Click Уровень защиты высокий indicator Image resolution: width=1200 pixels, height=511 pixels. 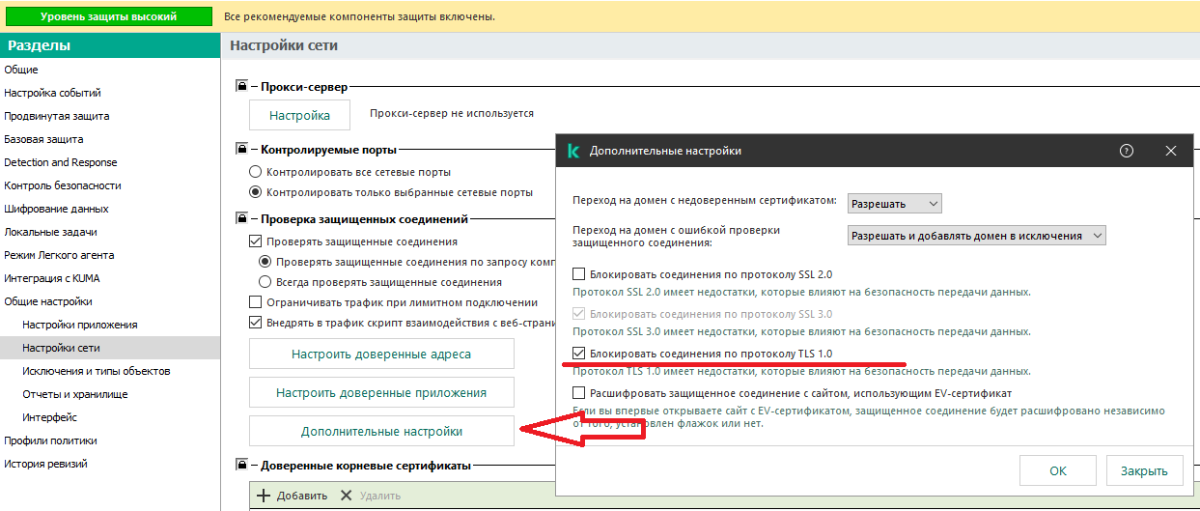108,17
